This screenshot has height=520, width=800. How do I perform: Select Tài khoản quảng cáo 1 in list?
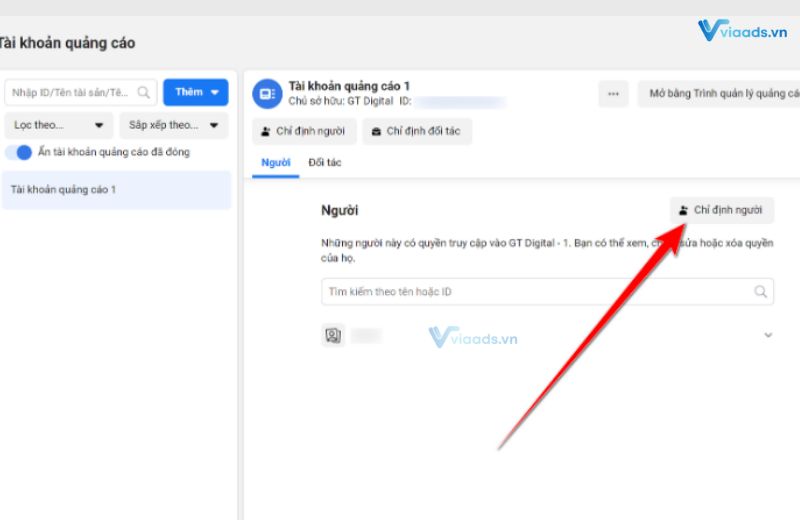pos(116,189)
